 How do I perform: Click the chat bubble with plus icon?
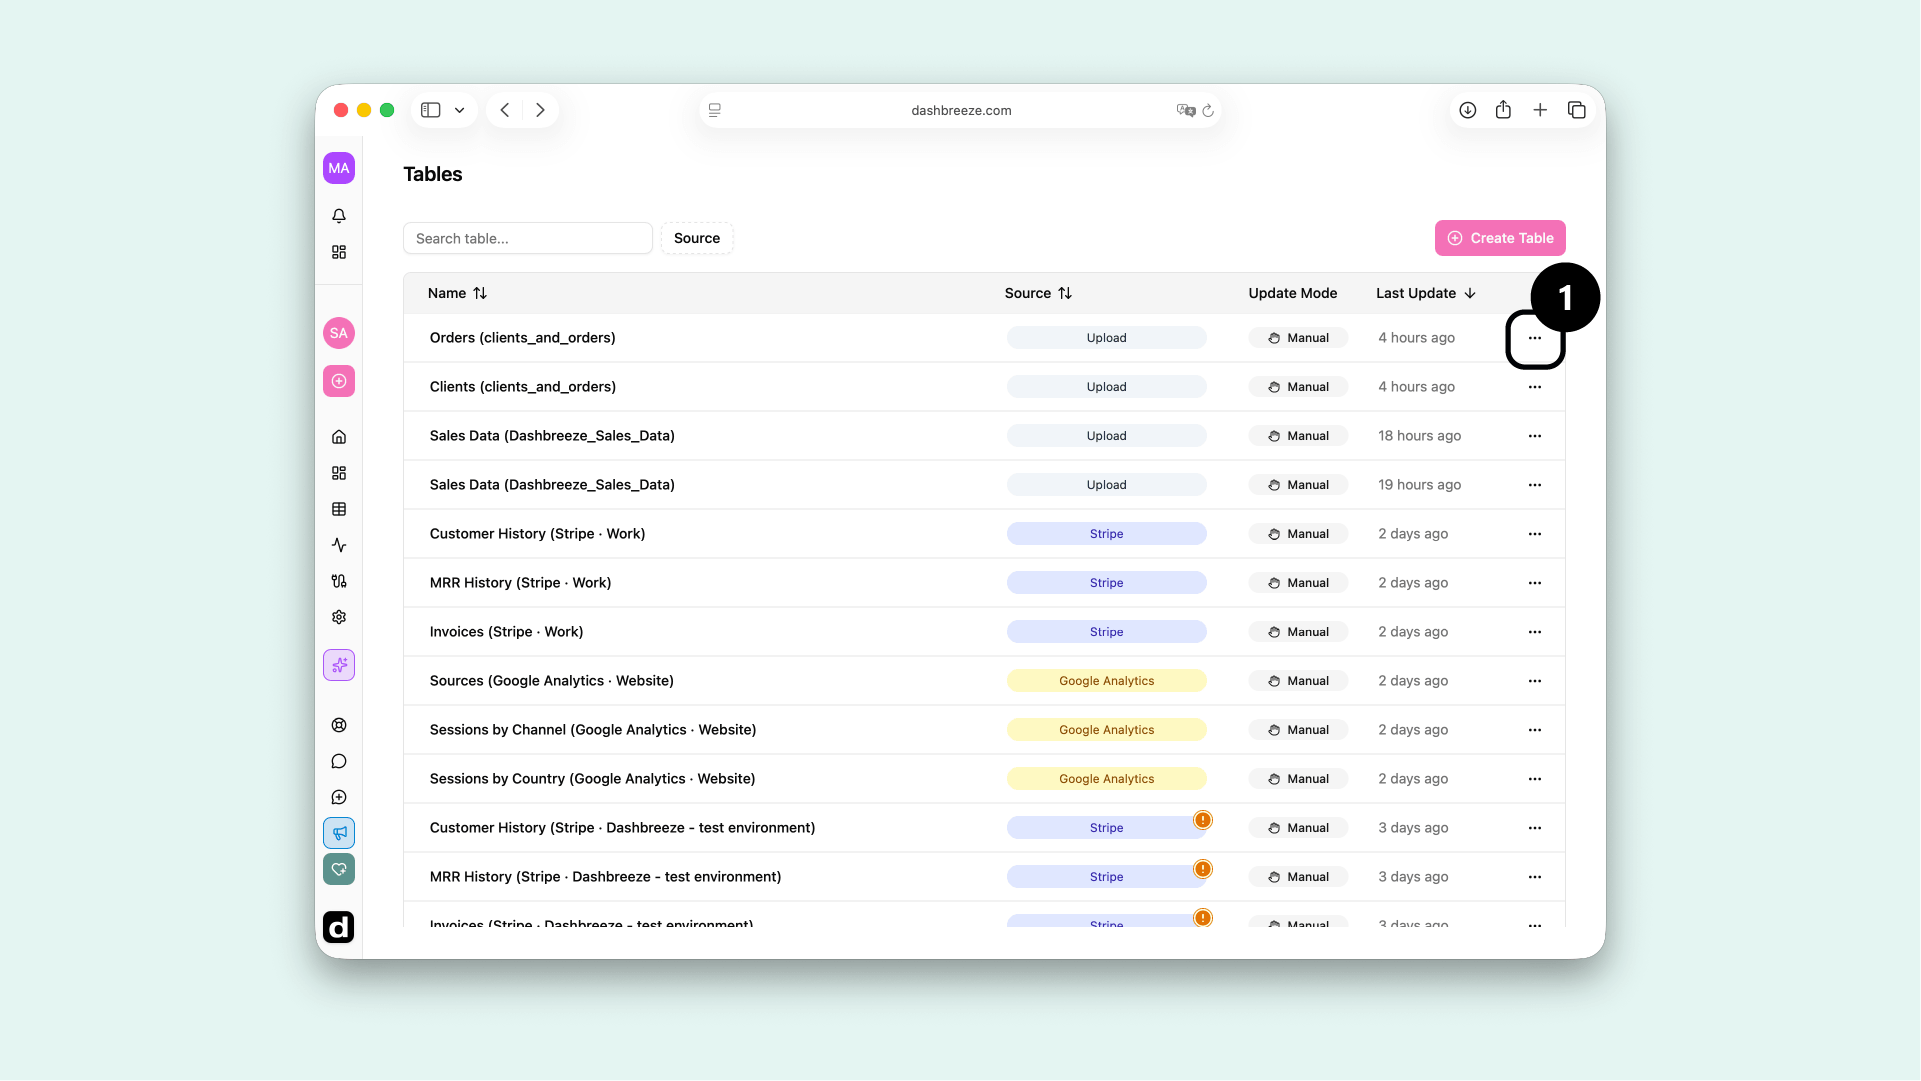339,797
